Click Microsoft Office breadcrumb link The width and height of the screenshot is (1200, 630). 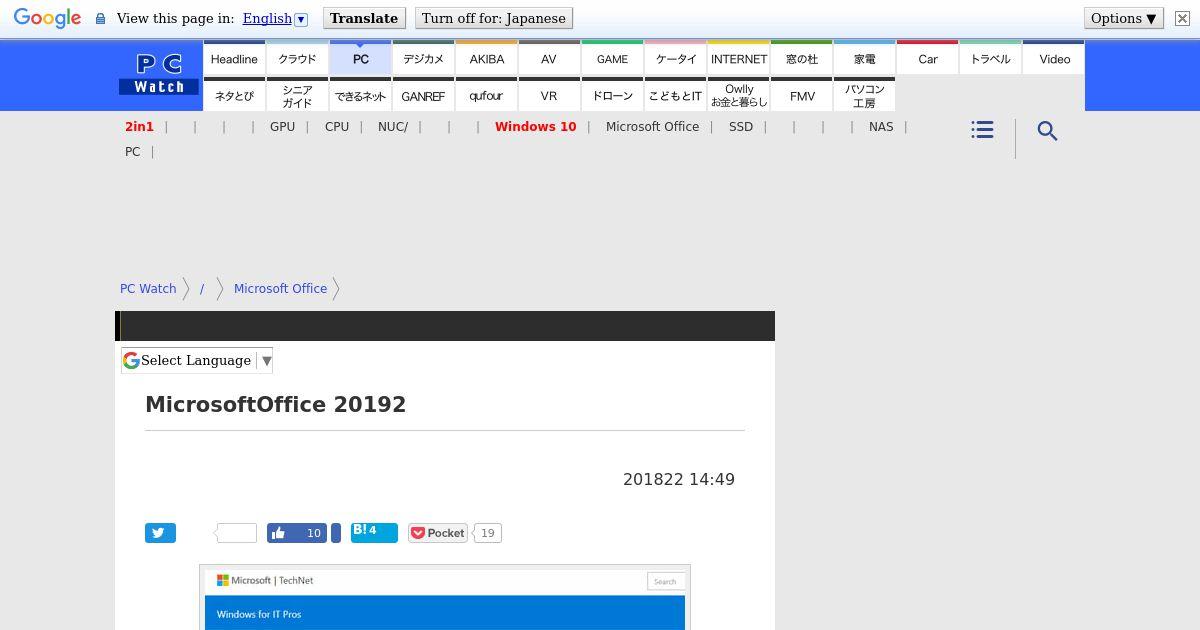coord(280,288)
